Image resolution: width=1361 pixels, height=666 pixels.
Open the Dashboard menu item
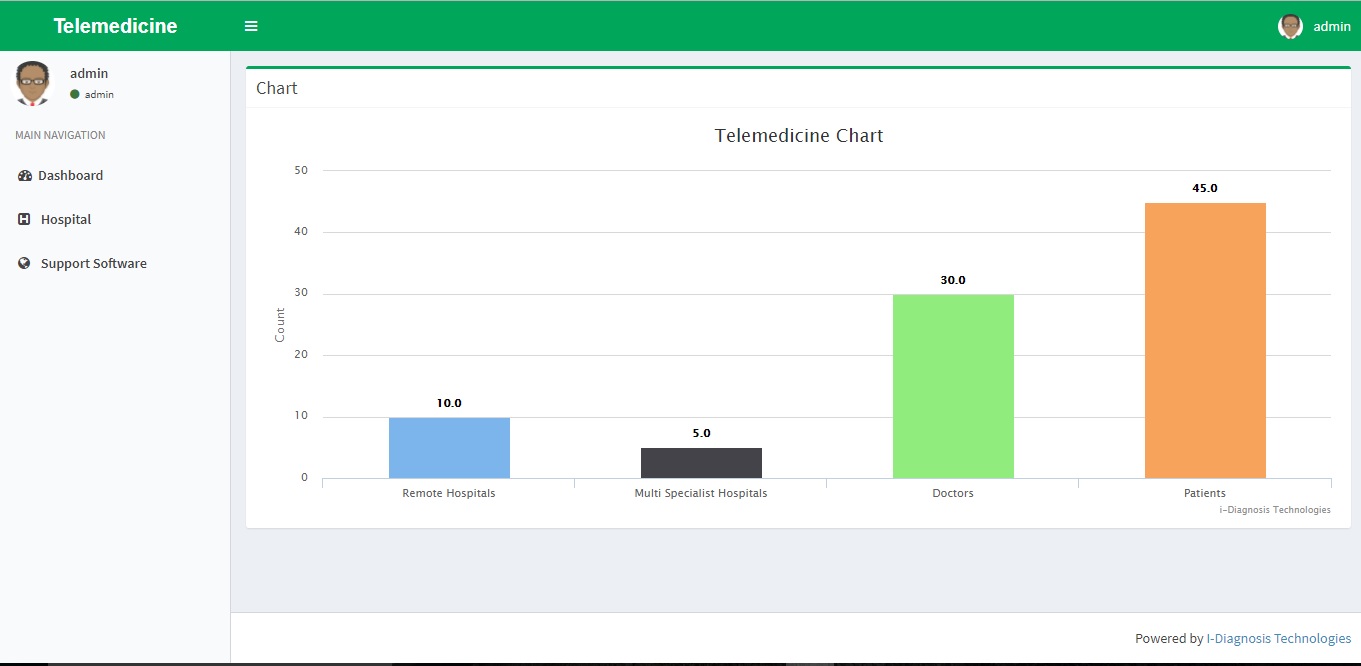point(70,176)
